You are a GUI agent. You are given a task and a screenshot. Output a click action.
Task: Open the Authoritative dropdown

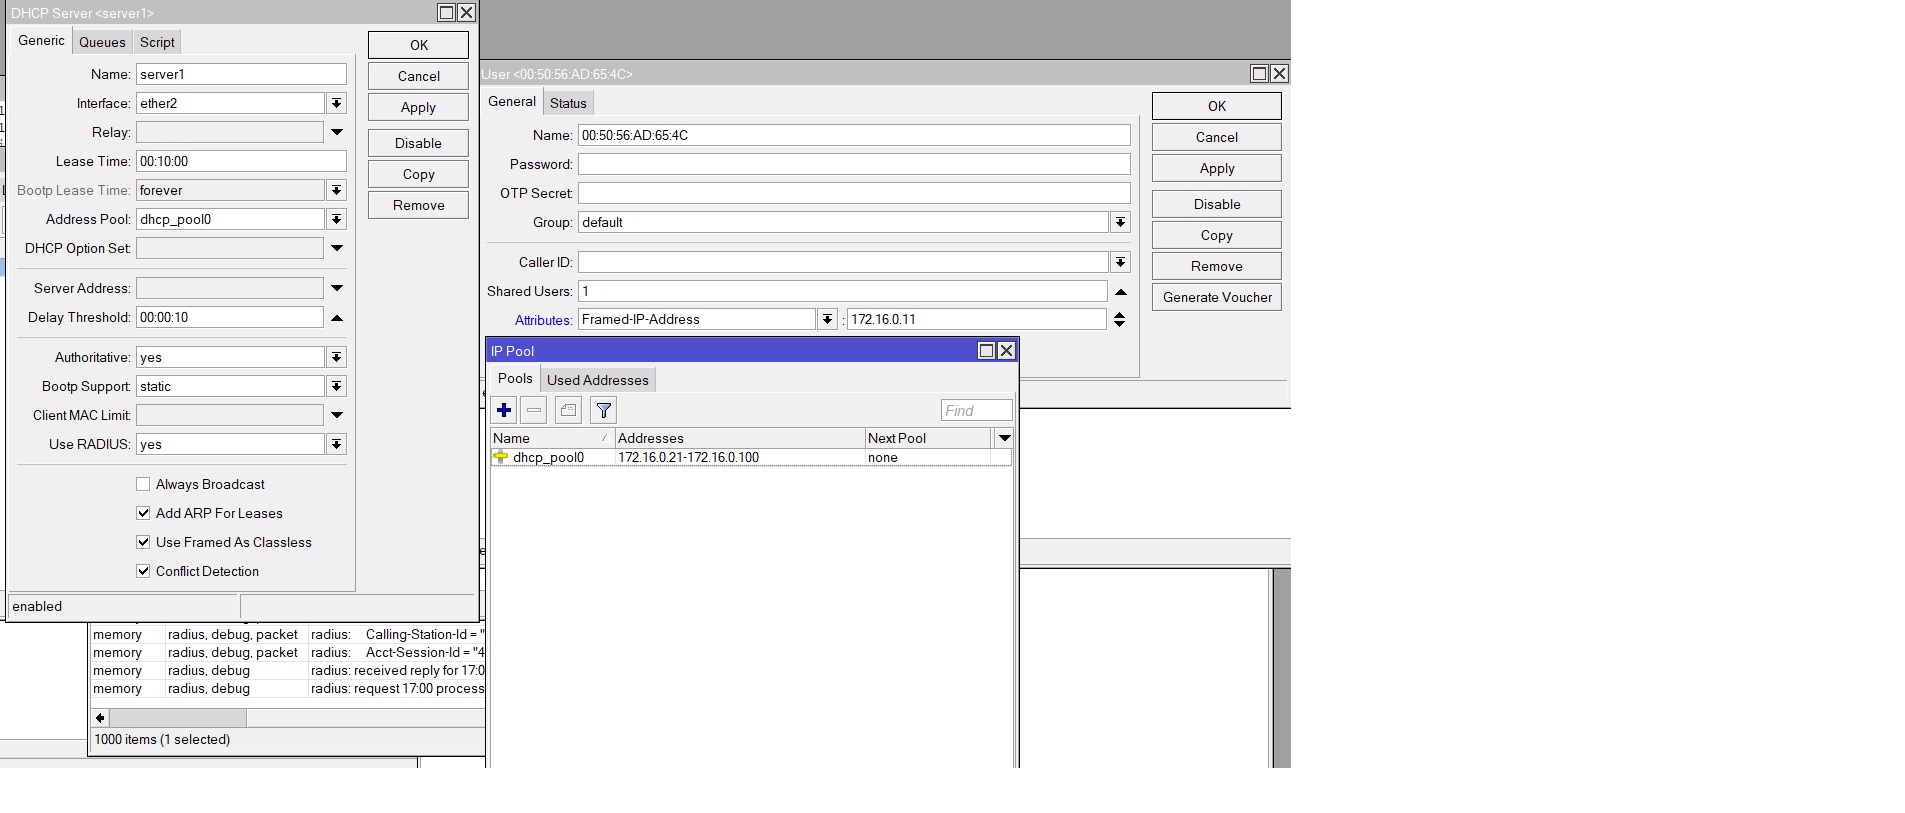(337, 357)
